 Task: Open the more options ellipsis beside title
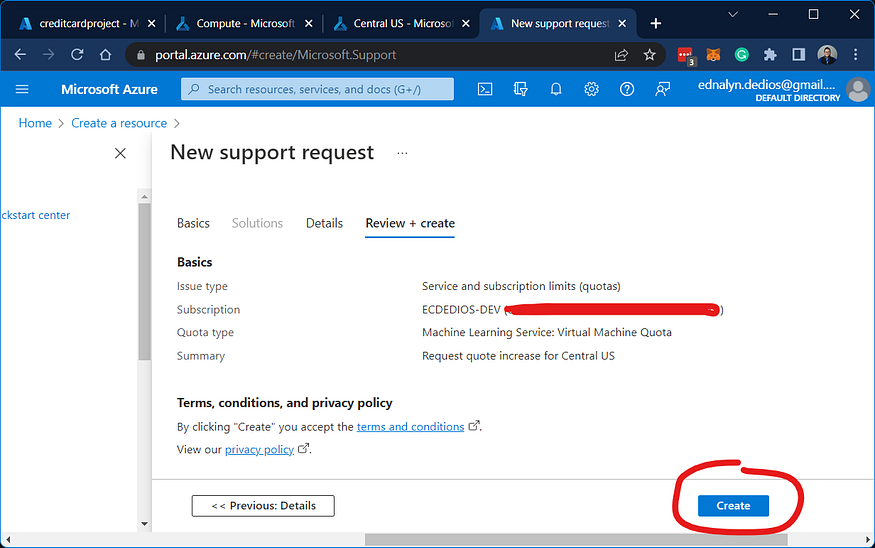[x=402, y=153]
